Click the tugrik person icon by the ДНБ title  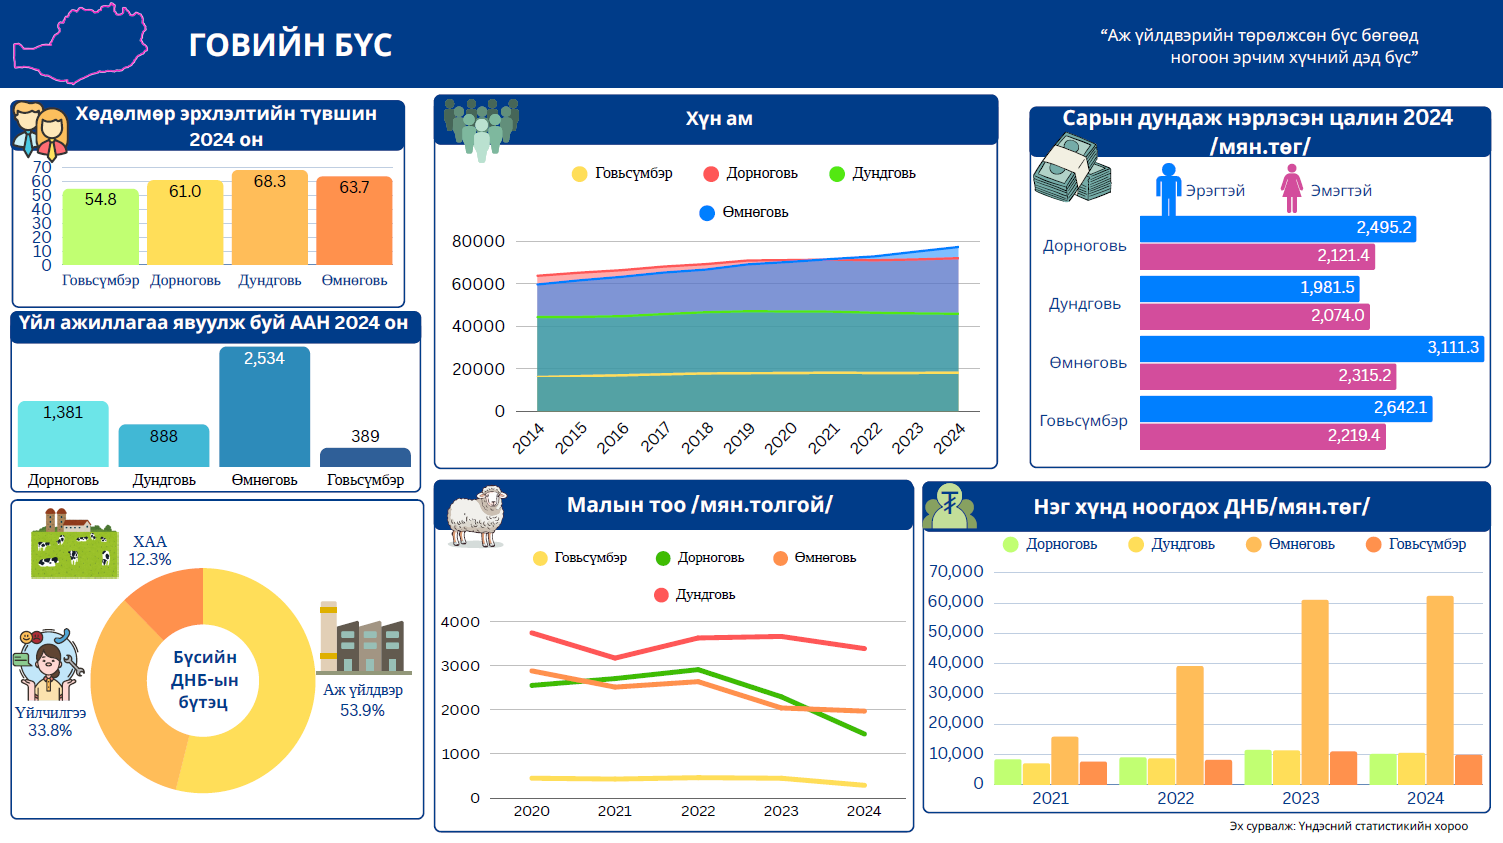[950, 506]
